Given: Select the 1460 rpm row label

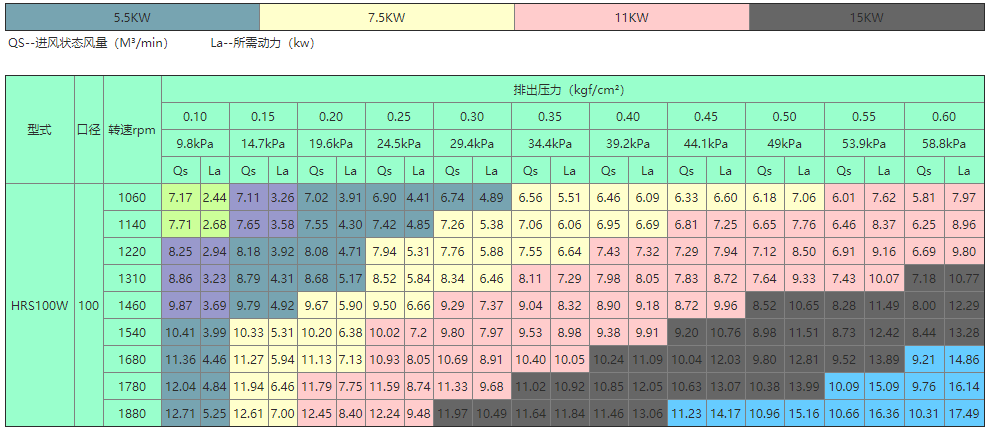Looking at the screenshot, I should [x=133, y=305].
